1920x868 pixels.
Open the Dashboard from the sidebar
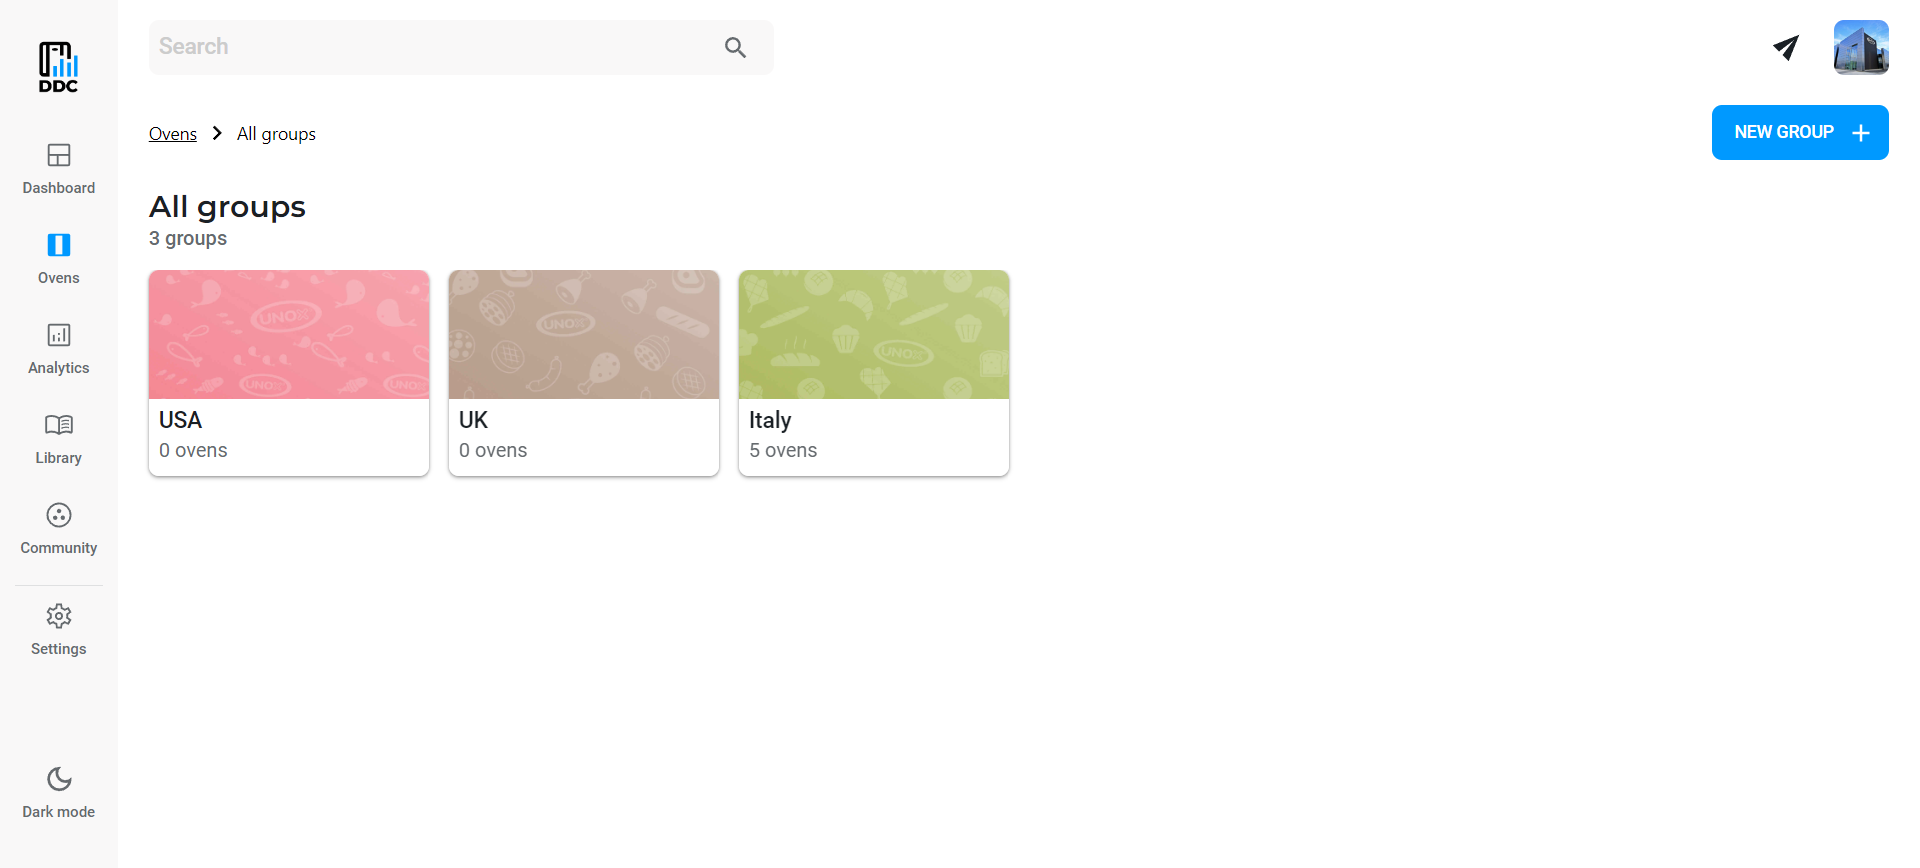(x=58, y=168)
